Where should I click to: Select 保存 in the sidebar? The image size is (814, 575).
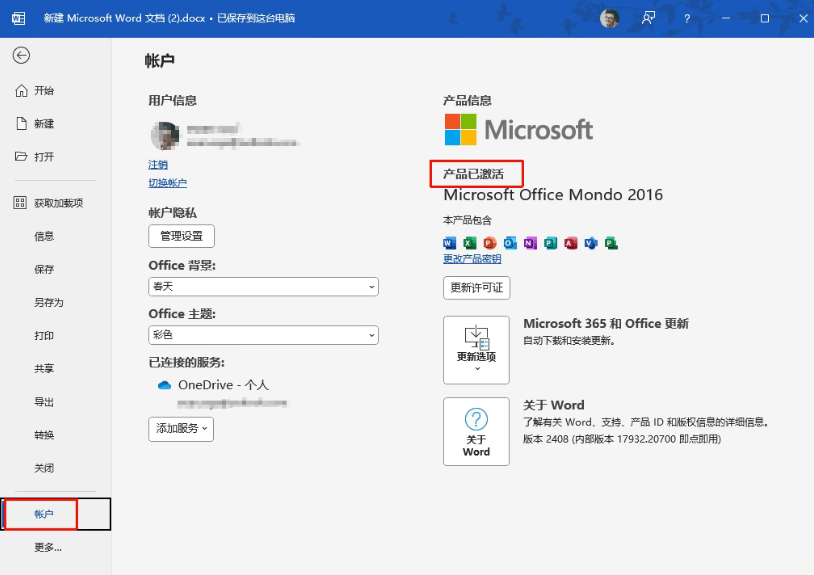[x=44, y=269]
